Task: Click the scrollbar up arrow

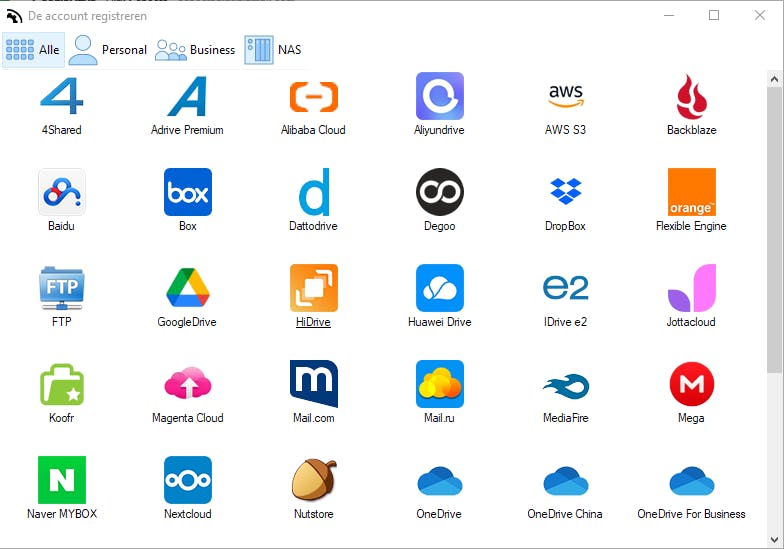Action: (774, 79)
